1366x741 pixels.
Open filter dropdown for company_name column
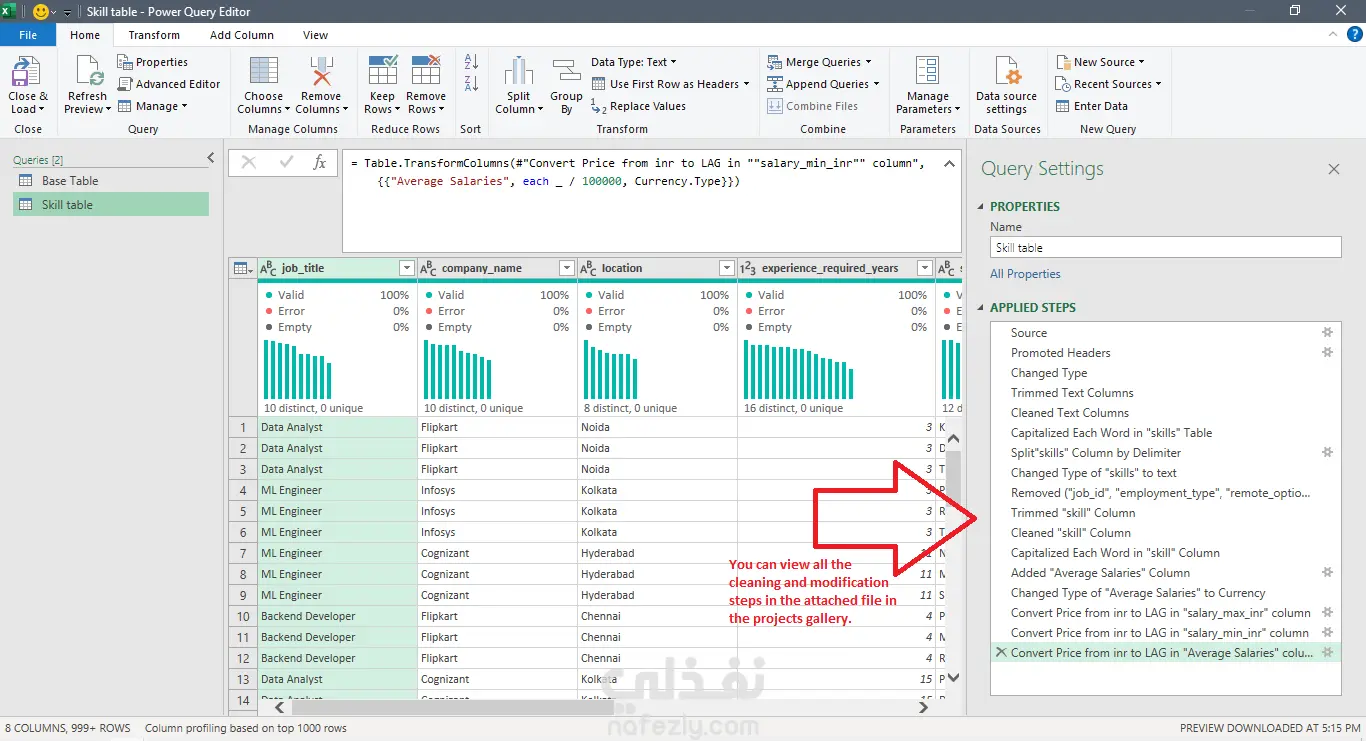pyautogui.click(x=566, y=268)
